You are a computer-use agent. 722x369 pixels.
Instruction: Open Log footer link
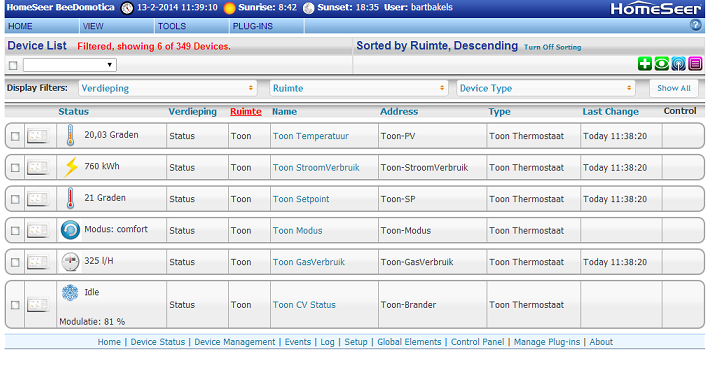coord(327,342)
